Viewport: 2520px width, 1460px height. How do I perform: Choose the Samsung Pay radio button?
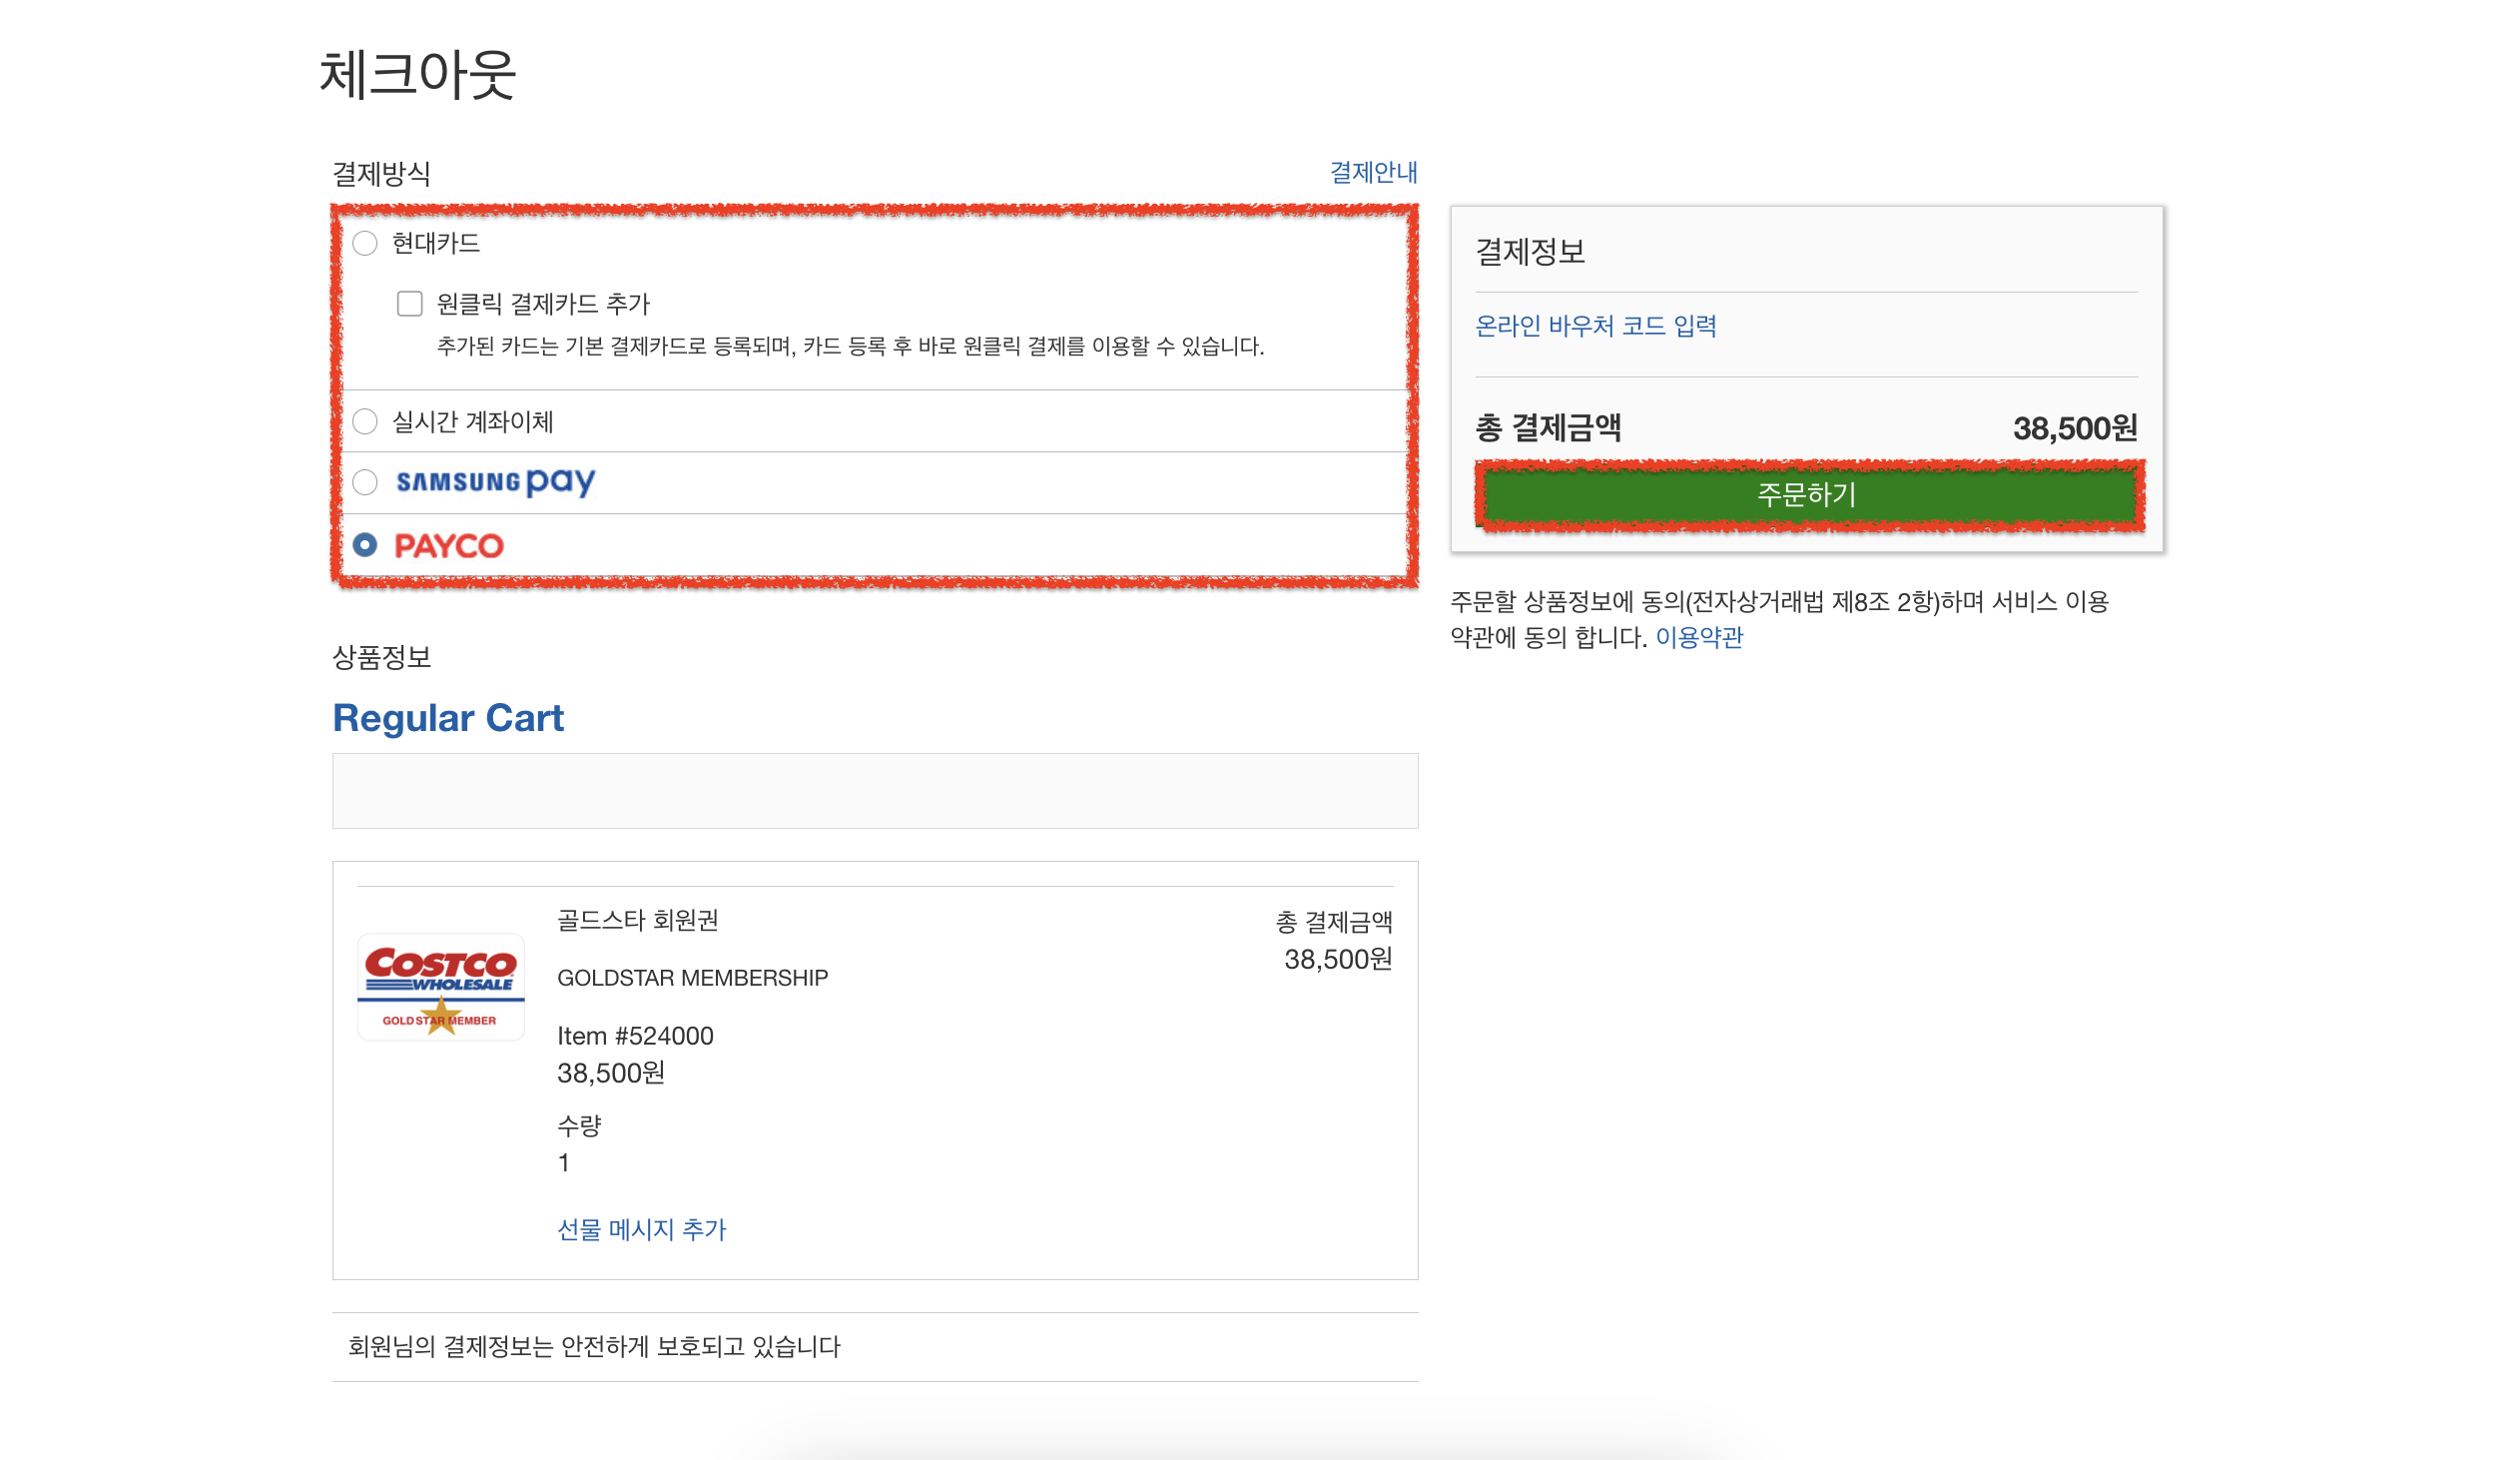click(x=365, y=483)
